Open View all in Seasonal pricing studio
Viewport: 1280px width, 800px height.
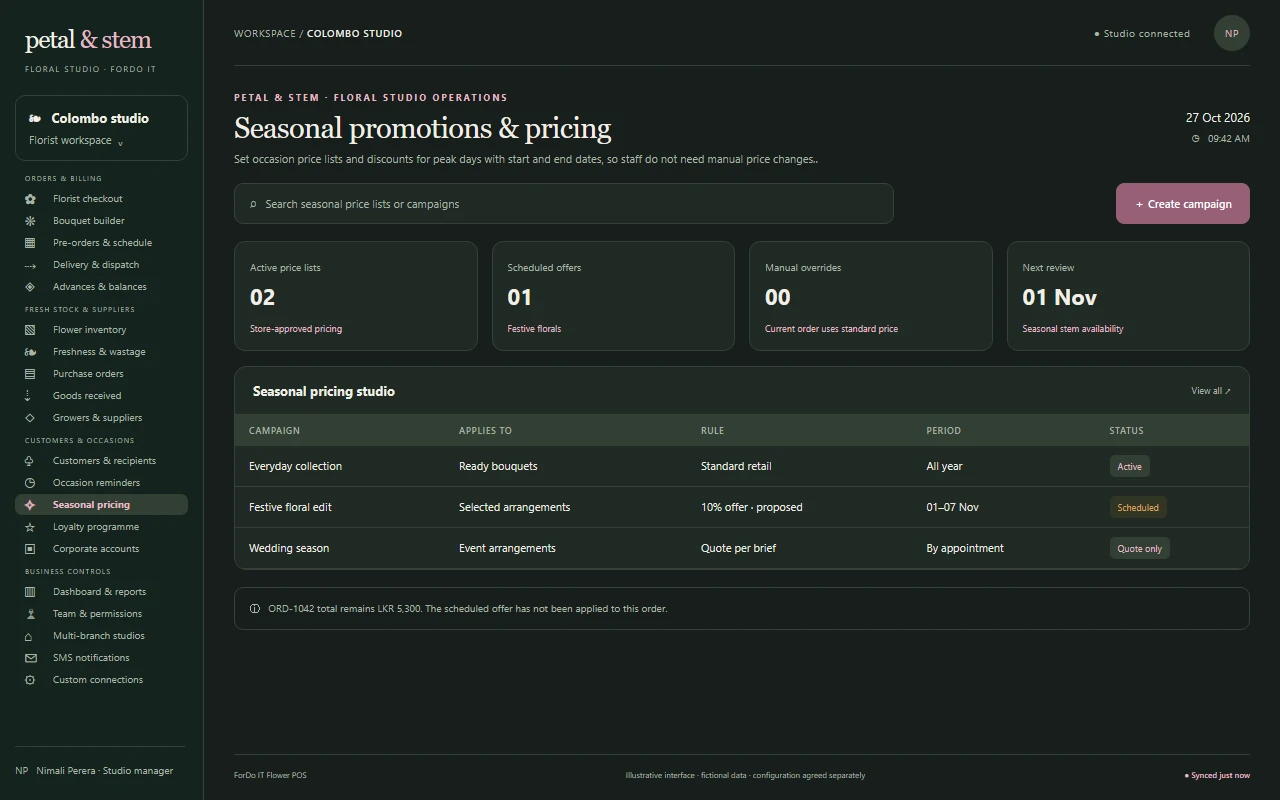coord(1211,391)
